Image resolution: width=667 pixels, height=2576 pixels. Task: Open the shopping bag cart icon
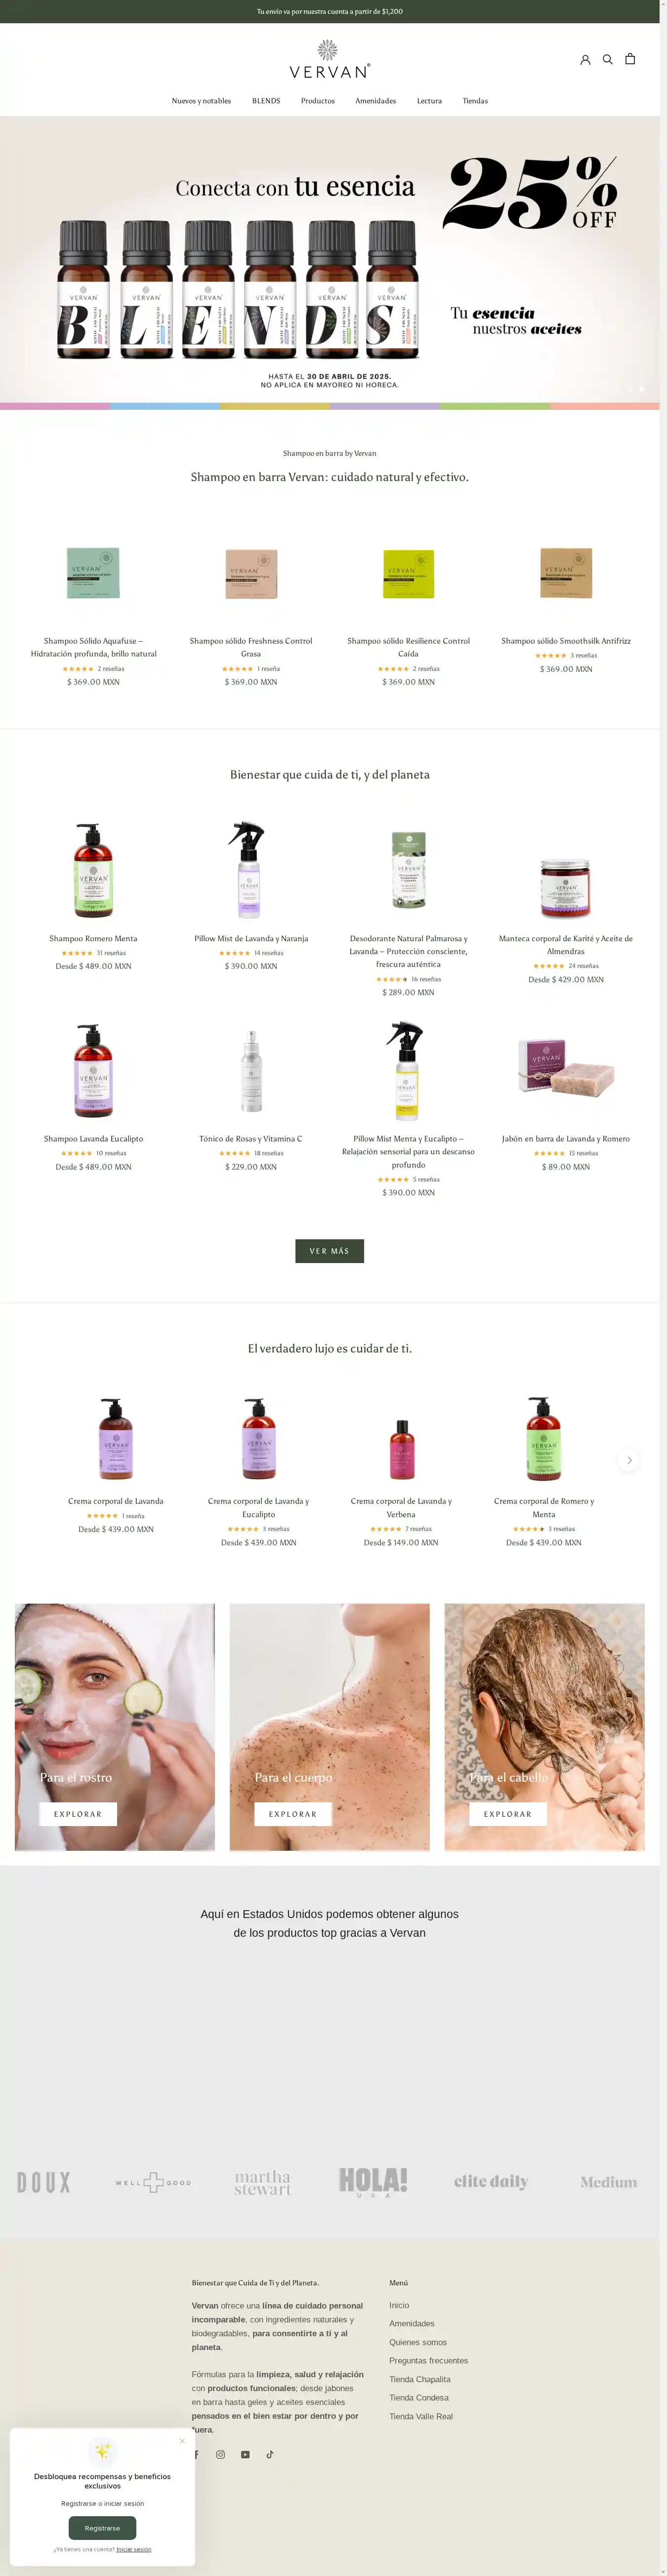[x=630, y=59]
